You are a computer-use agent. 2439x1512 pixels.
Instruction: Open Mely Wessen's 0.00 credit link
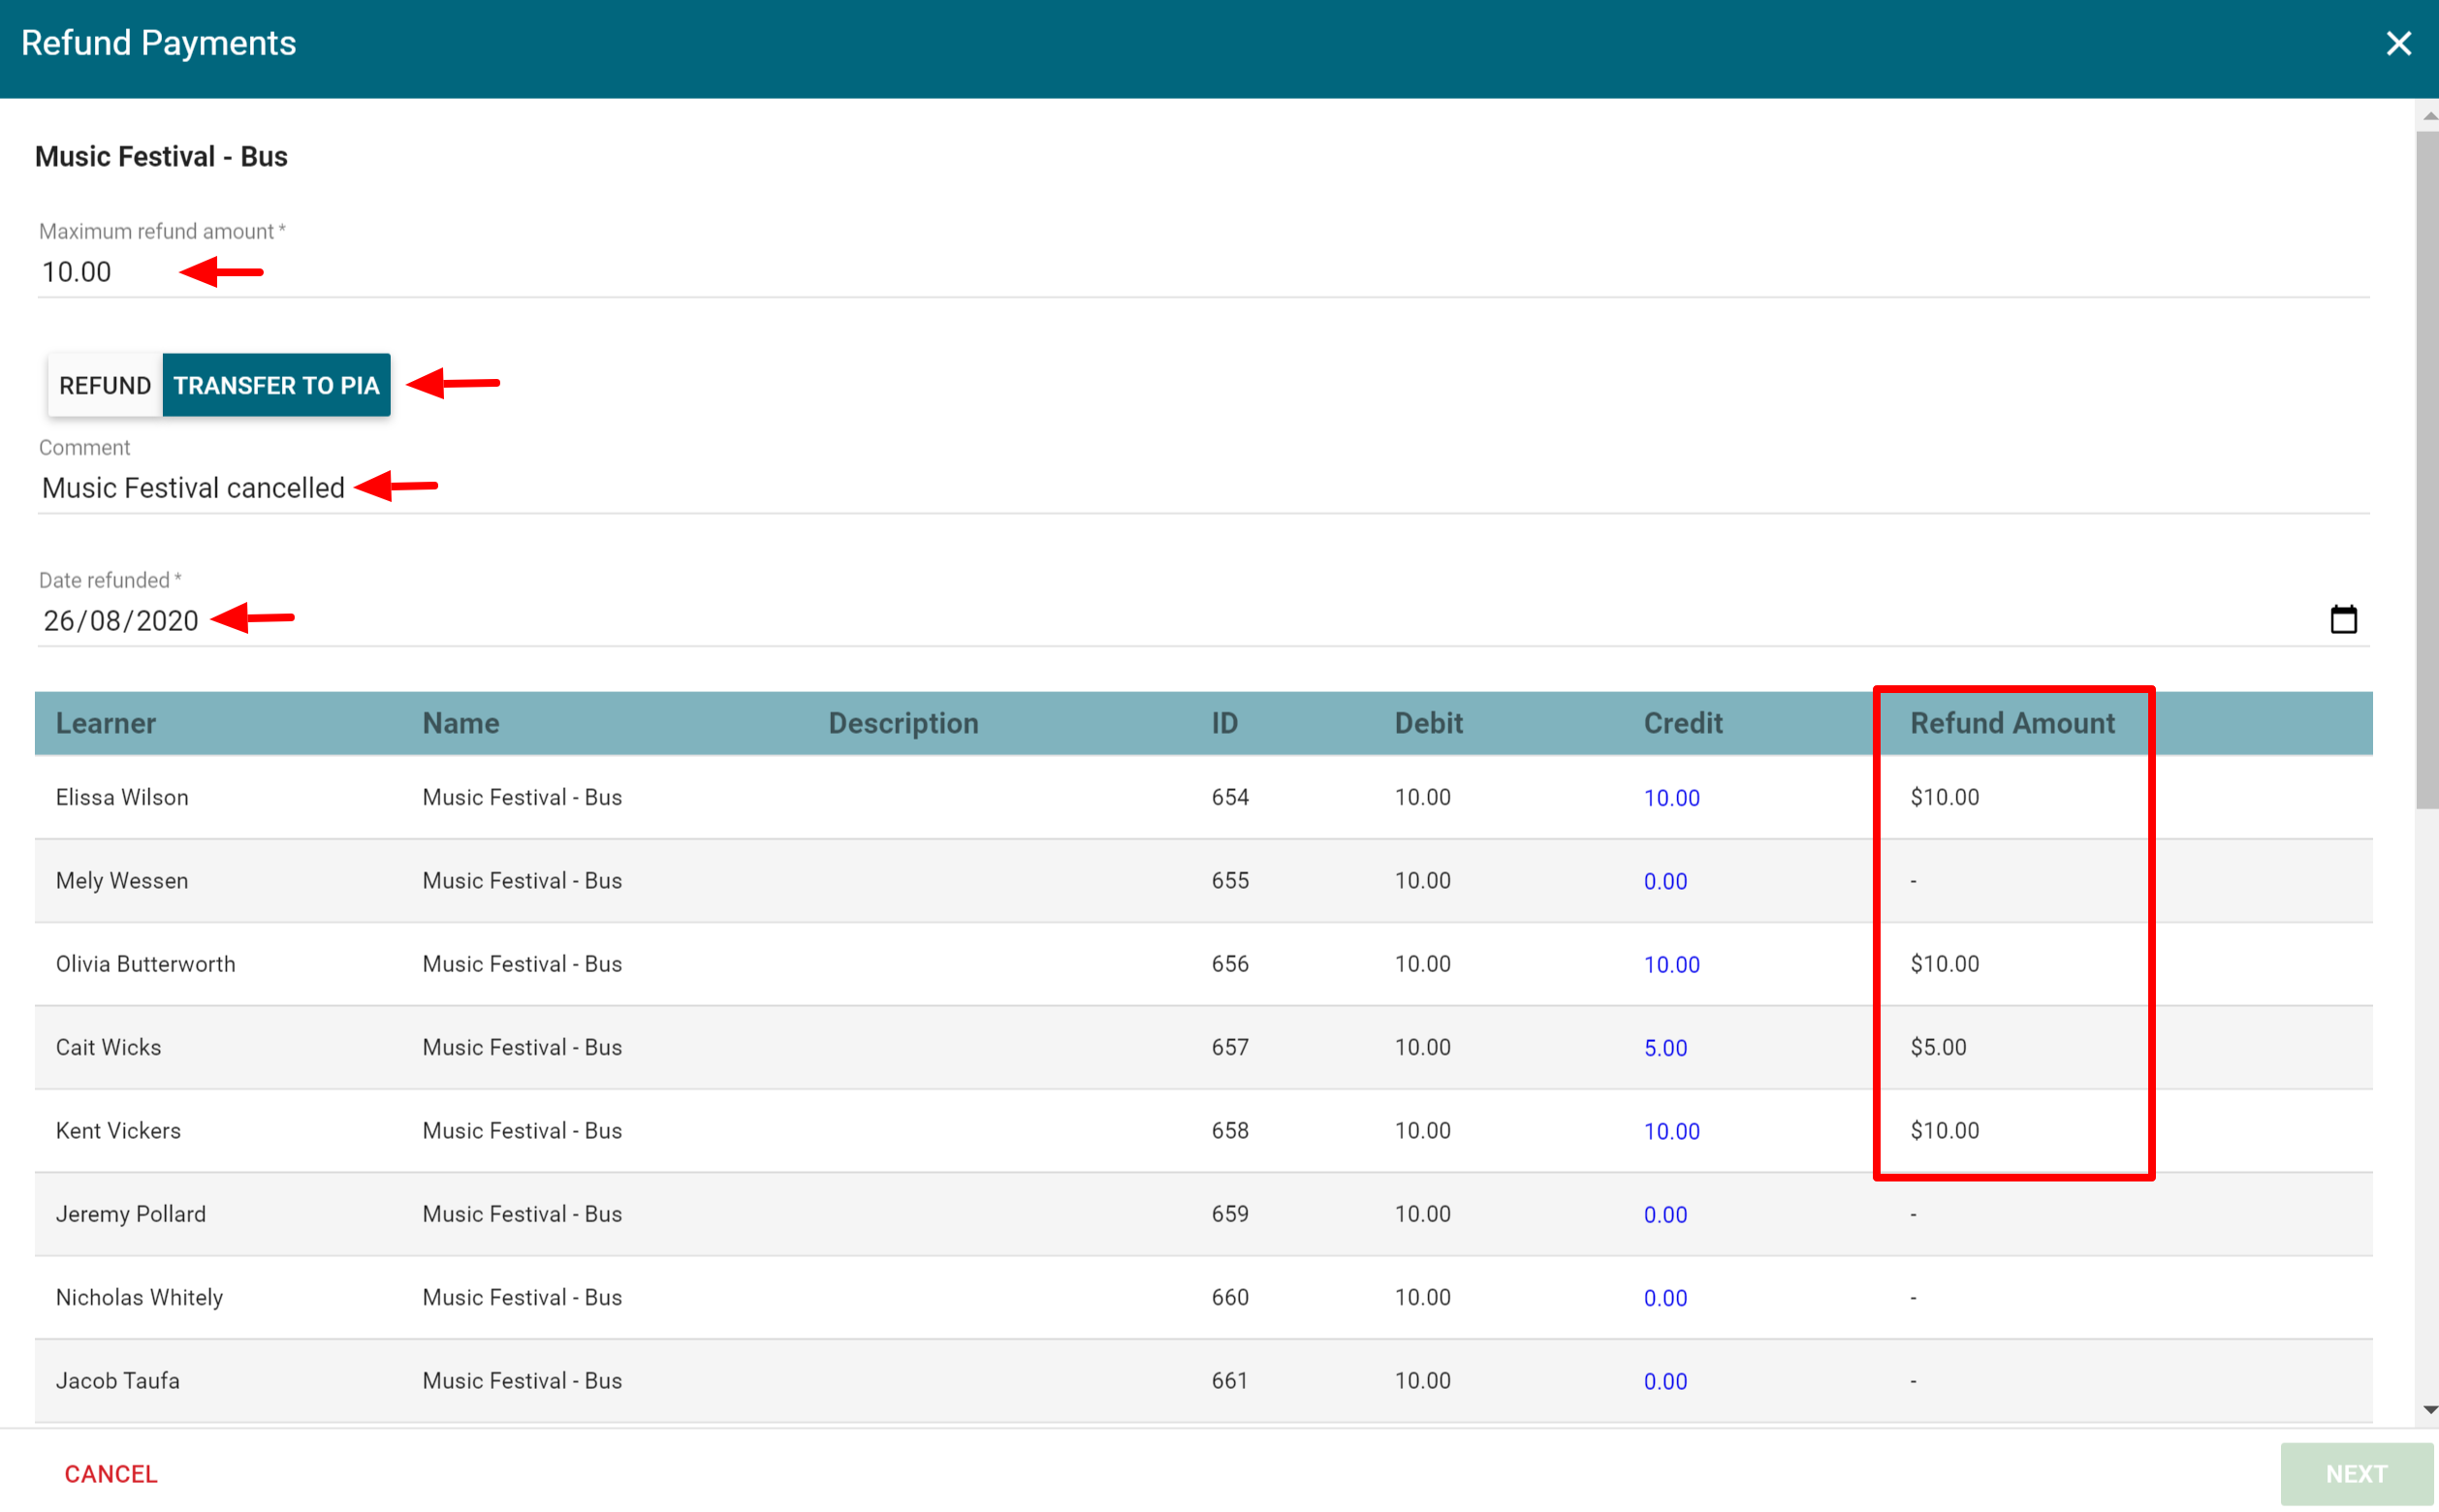click(x=1665, y=881)
